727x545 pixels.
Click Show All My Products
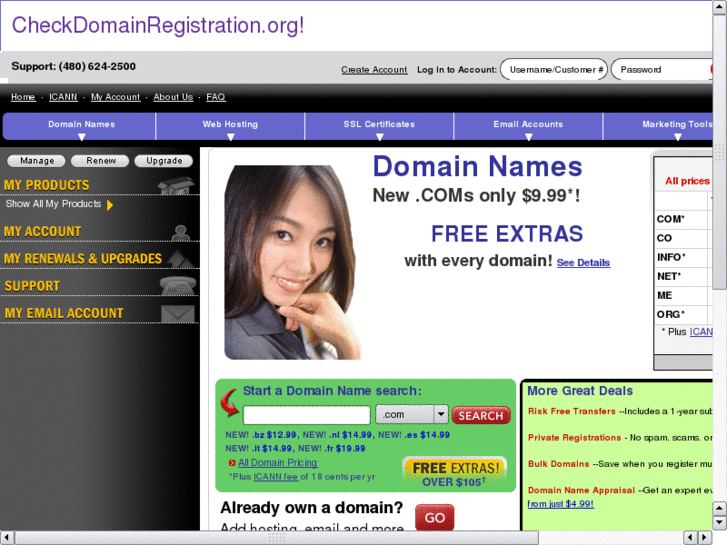(x=53, y=204)
